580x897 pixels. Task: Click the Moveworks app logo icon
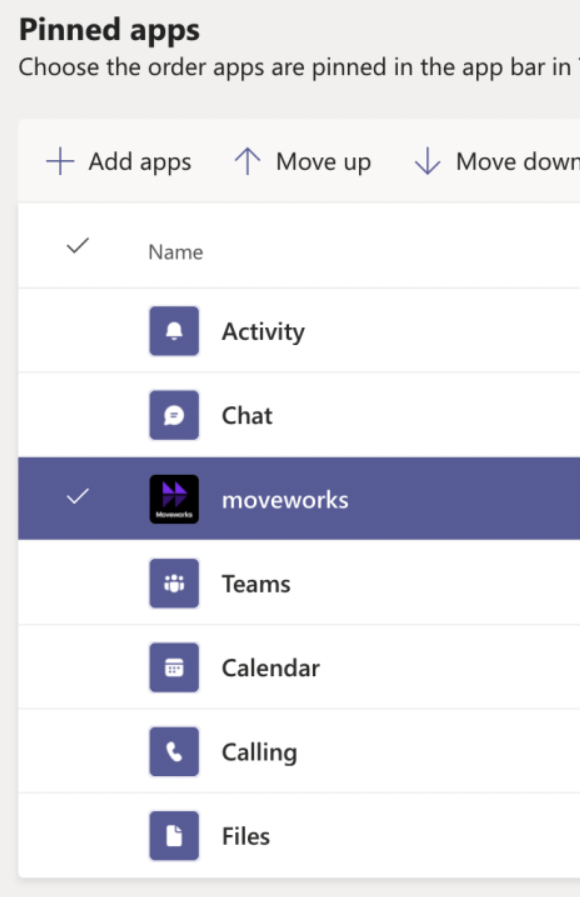coord(174,499)
